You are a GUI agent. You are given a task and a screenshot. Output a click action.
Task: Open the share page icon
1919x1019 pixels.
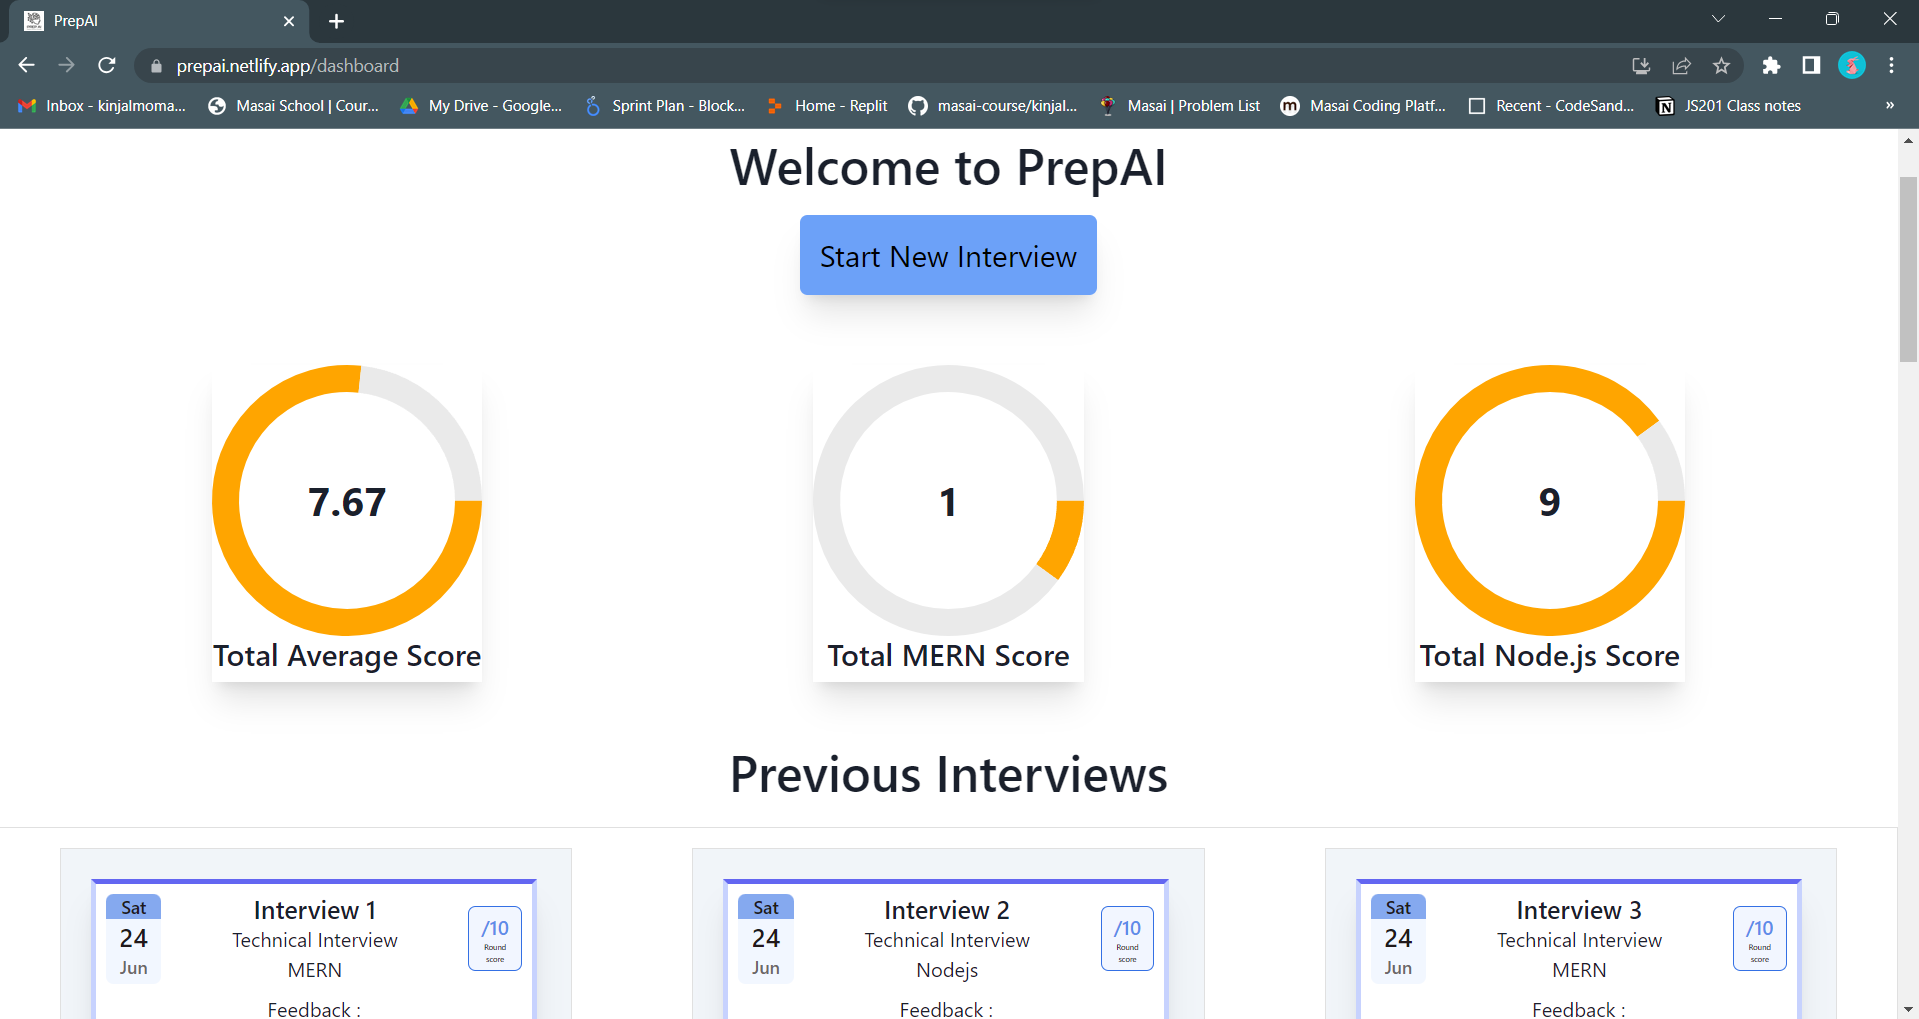click(x=1681, y=65)
